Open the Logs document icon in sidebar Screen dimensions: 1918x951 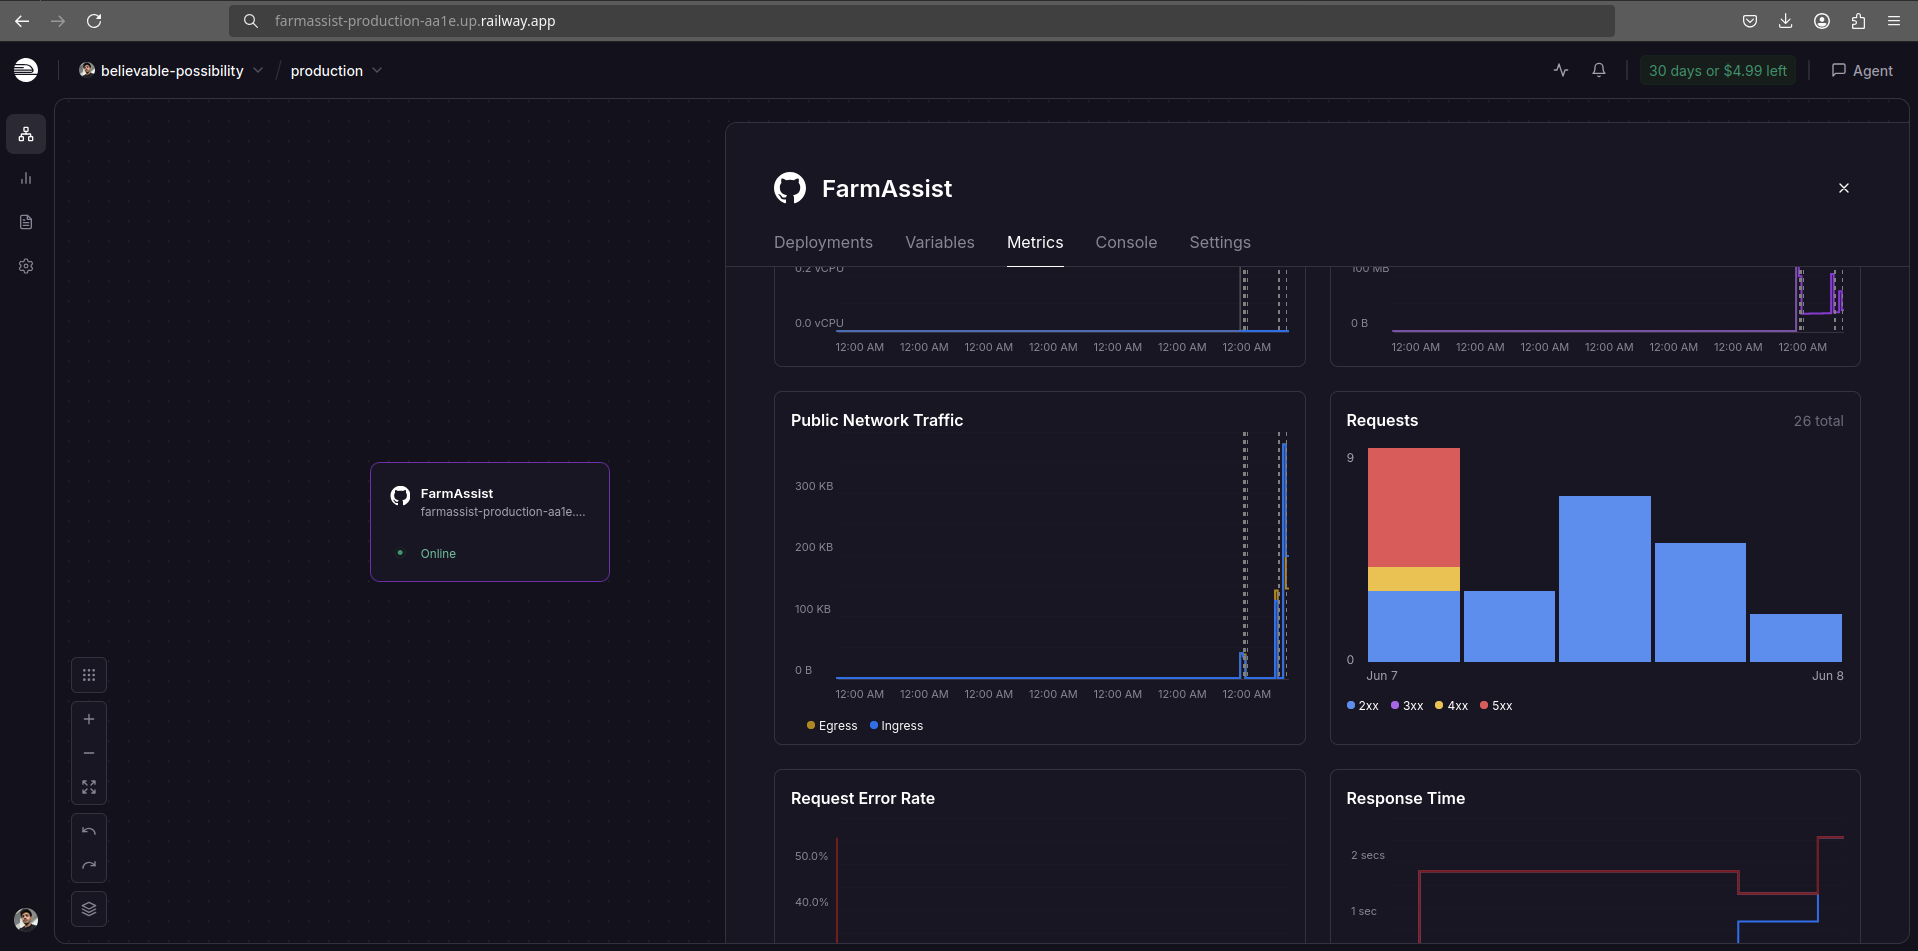26,222
